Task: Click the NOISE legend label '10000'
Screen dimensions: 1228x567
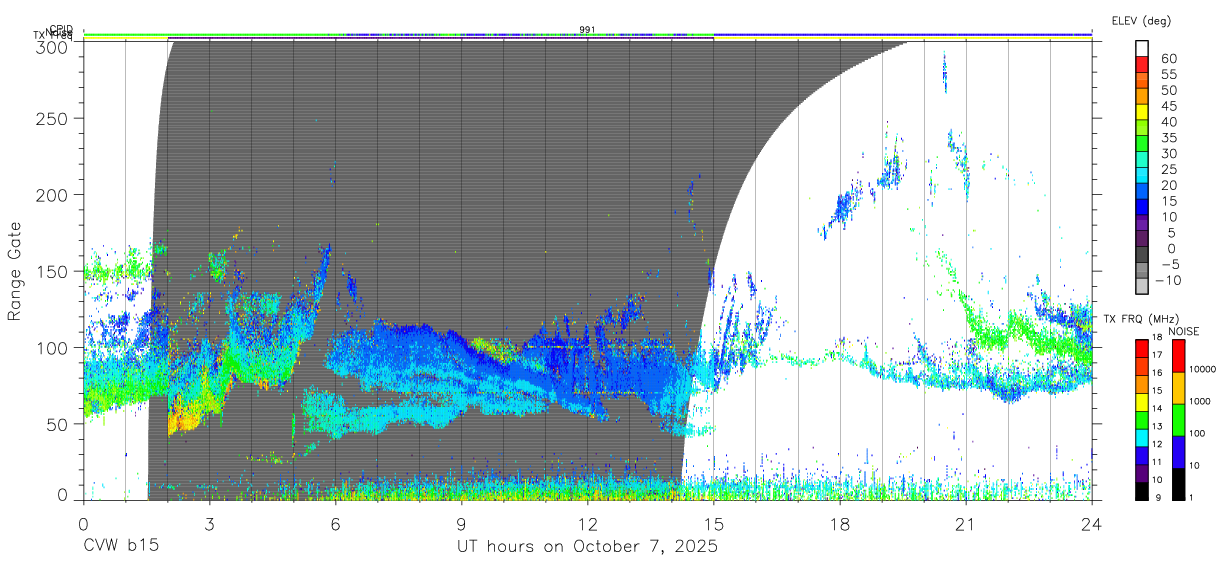Action: point(1201,369)
